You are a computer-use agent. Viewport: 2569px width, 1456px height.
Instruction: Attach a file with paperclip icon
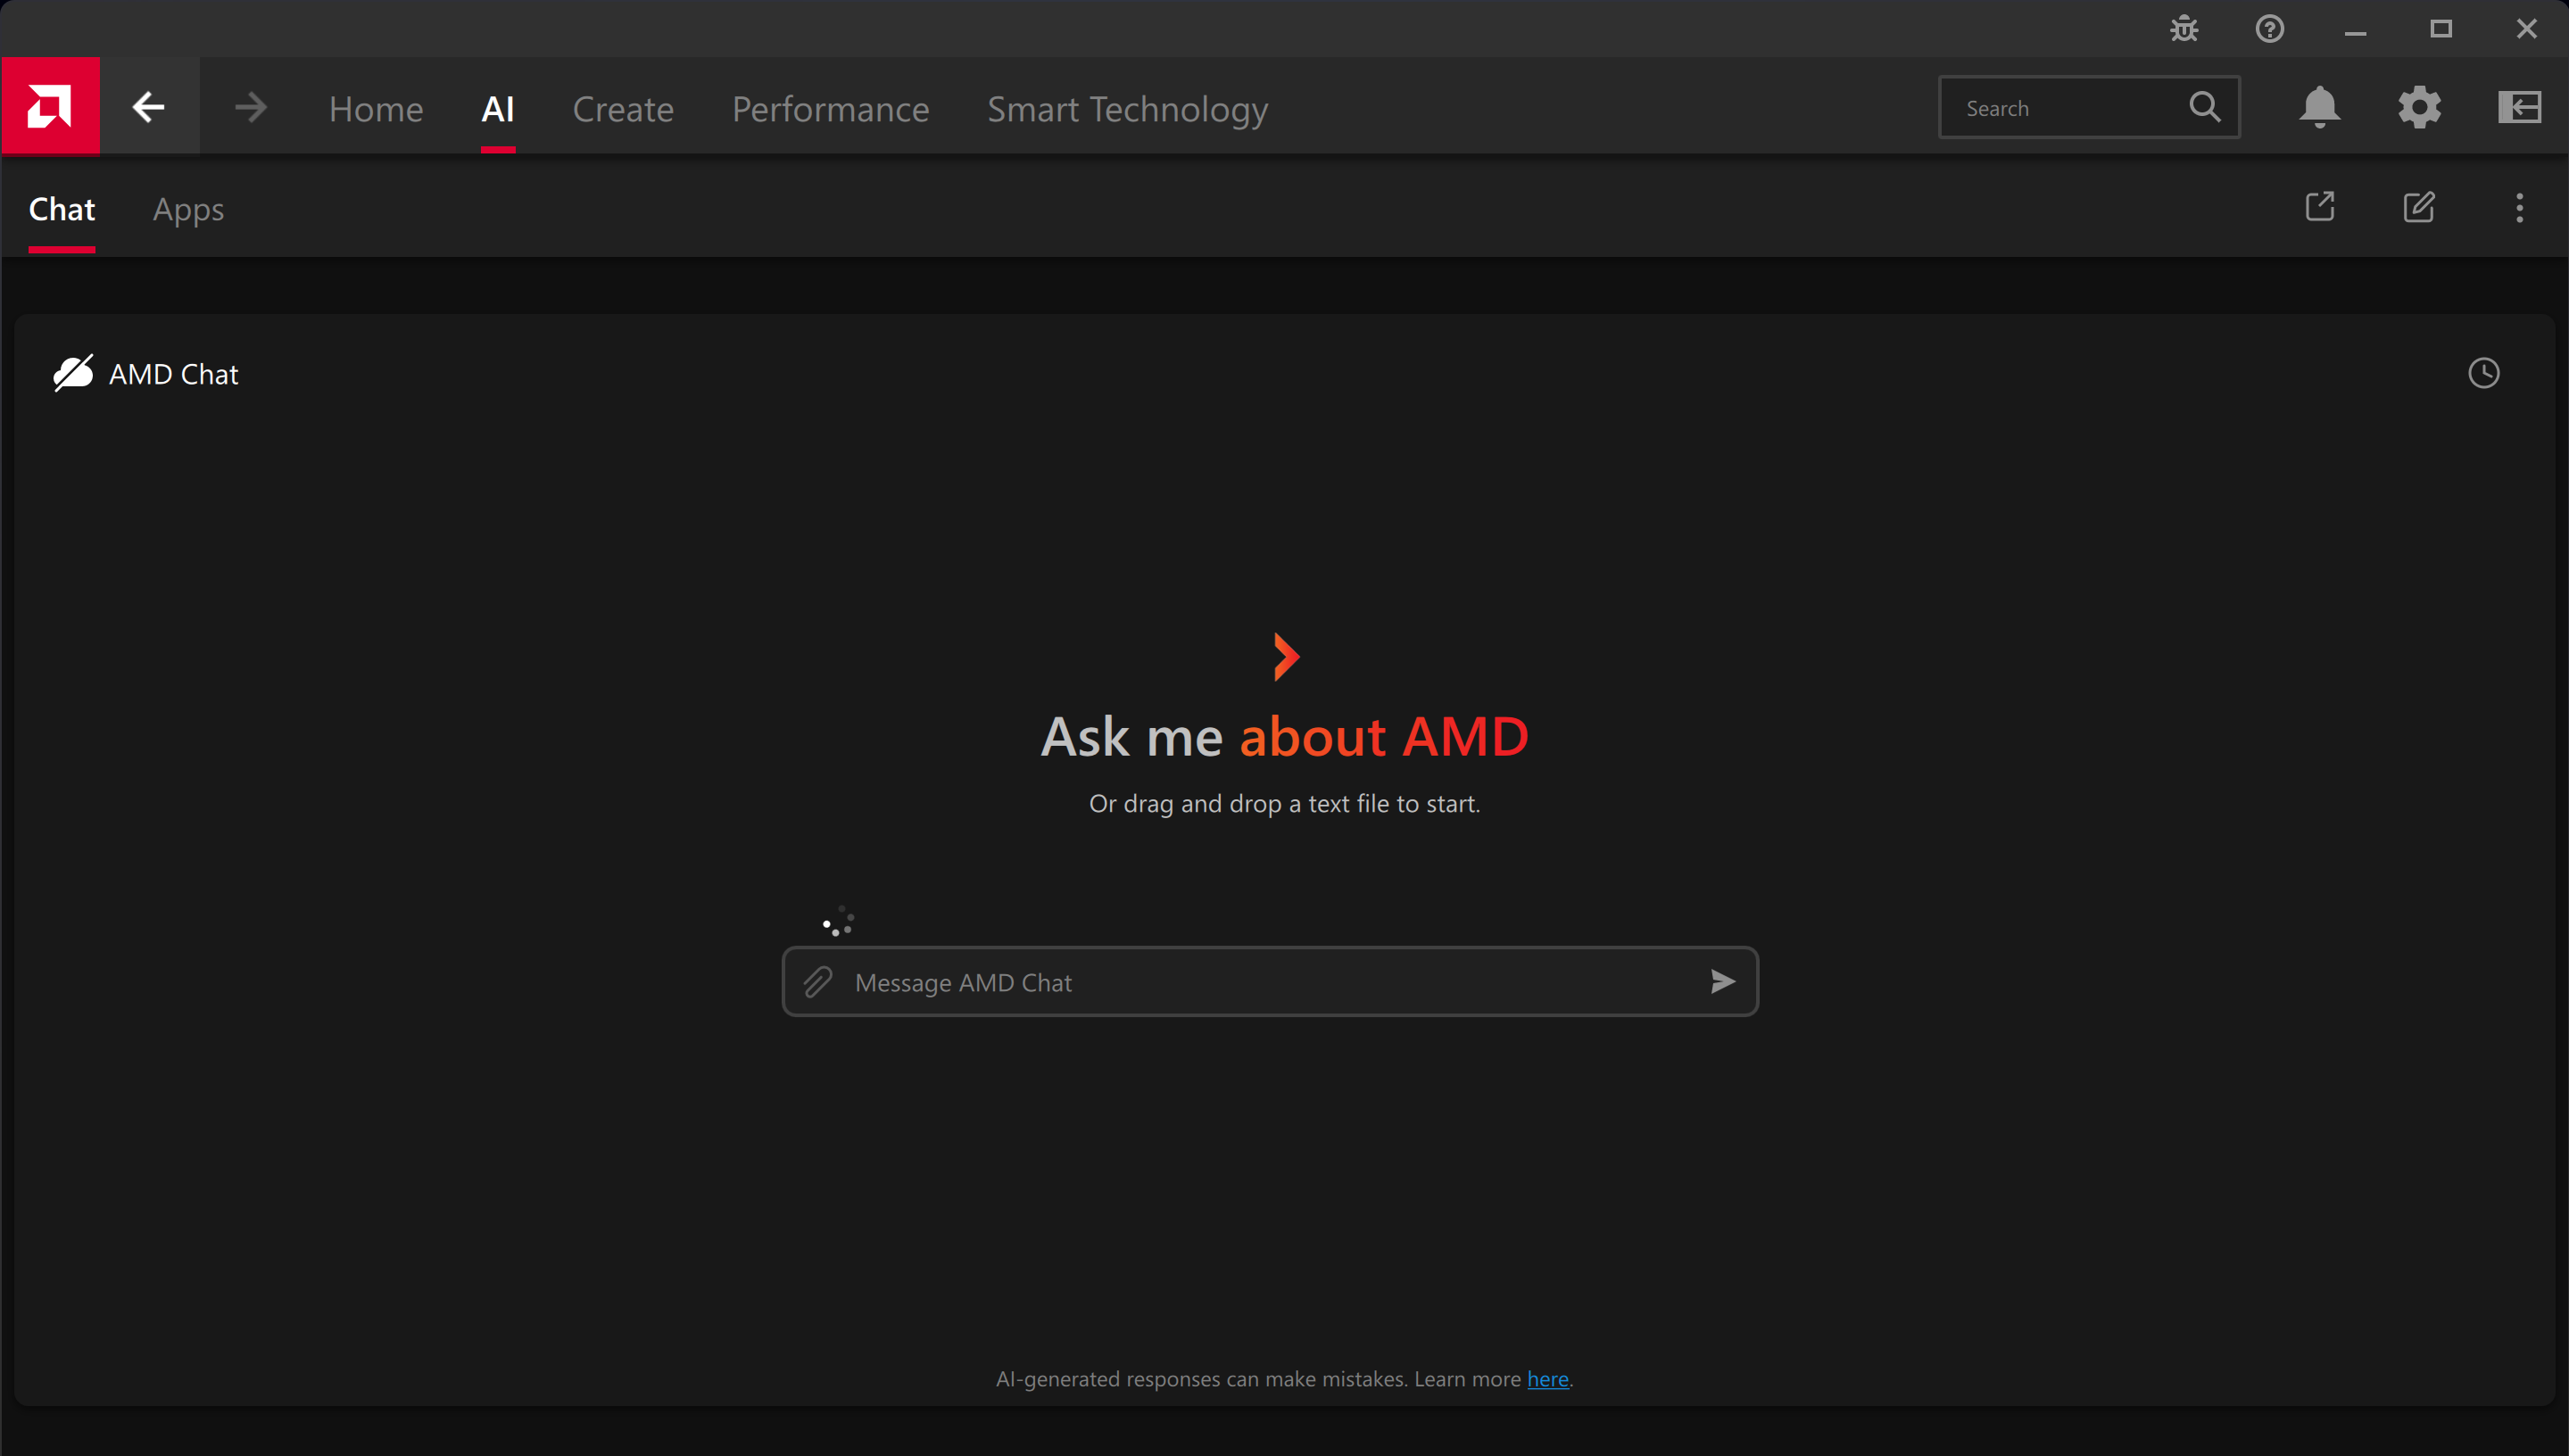tap(818, 982)
